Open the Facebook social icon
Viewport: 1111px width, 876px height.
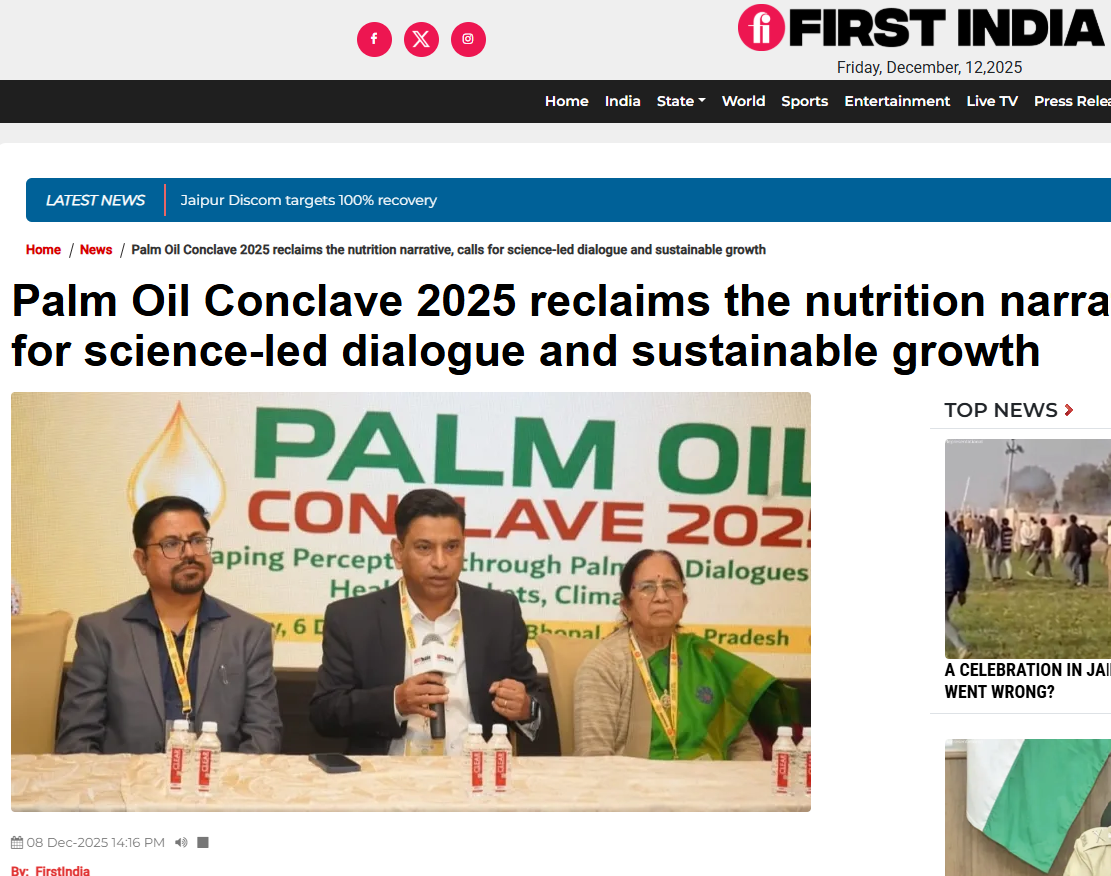[374, 39]
